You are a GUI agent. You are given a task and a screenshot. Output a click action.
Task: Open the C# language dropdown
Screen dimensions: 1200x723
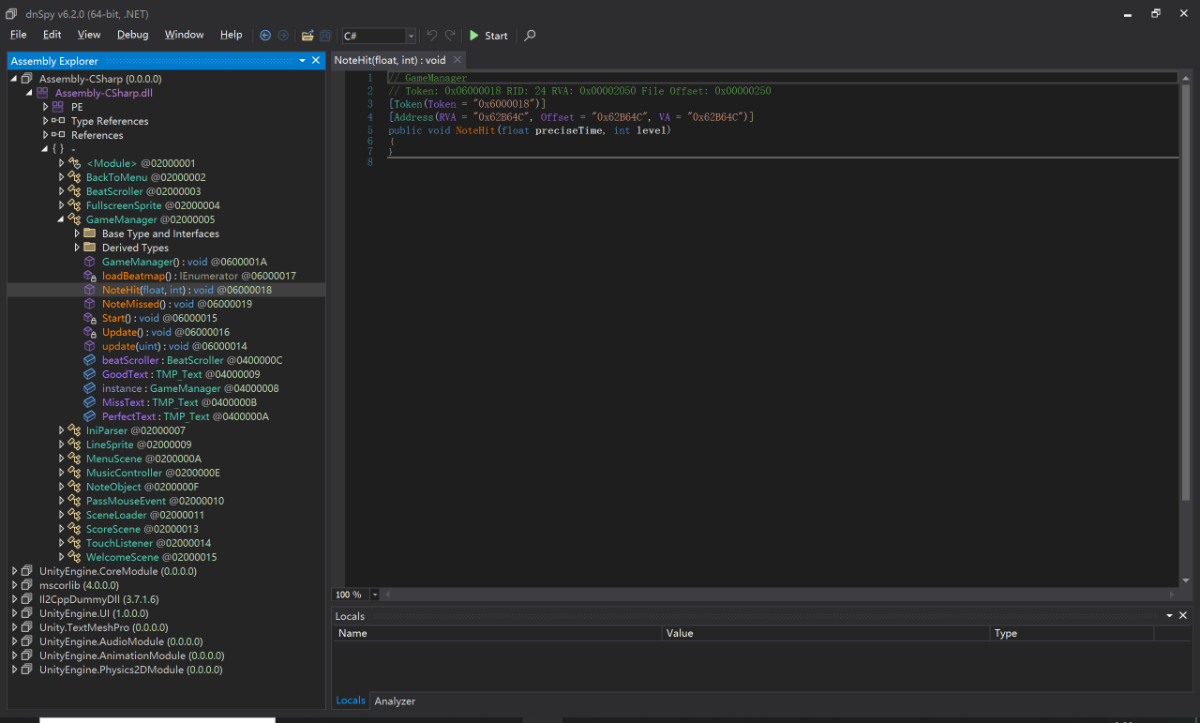tap(410, 36)
